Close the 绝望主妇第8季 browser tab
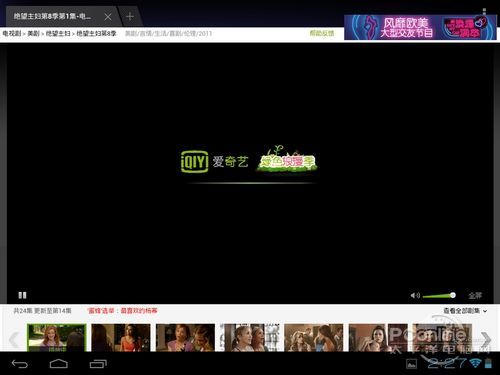 click(108, 17)
